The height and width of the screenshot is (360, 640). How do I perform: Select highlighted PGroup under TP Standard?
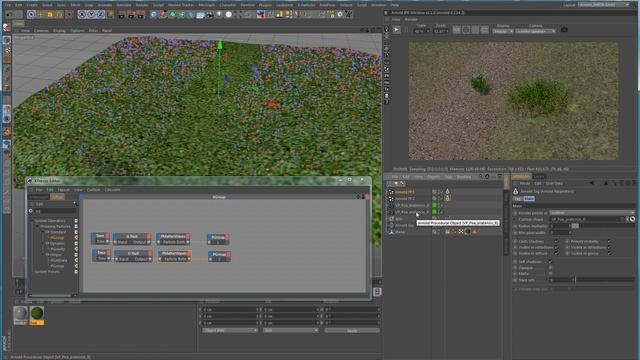click(x=57, y=238)
